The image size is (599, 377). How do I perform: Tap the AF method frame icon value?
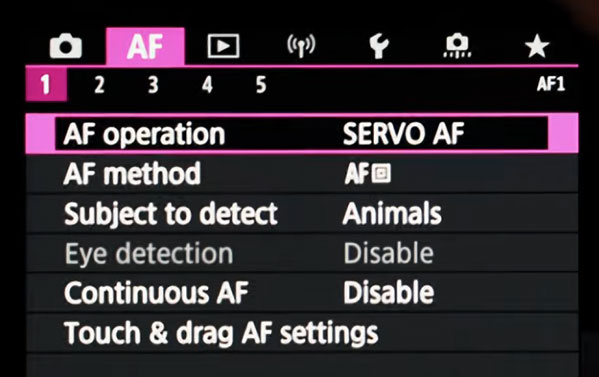coord(367,174)
